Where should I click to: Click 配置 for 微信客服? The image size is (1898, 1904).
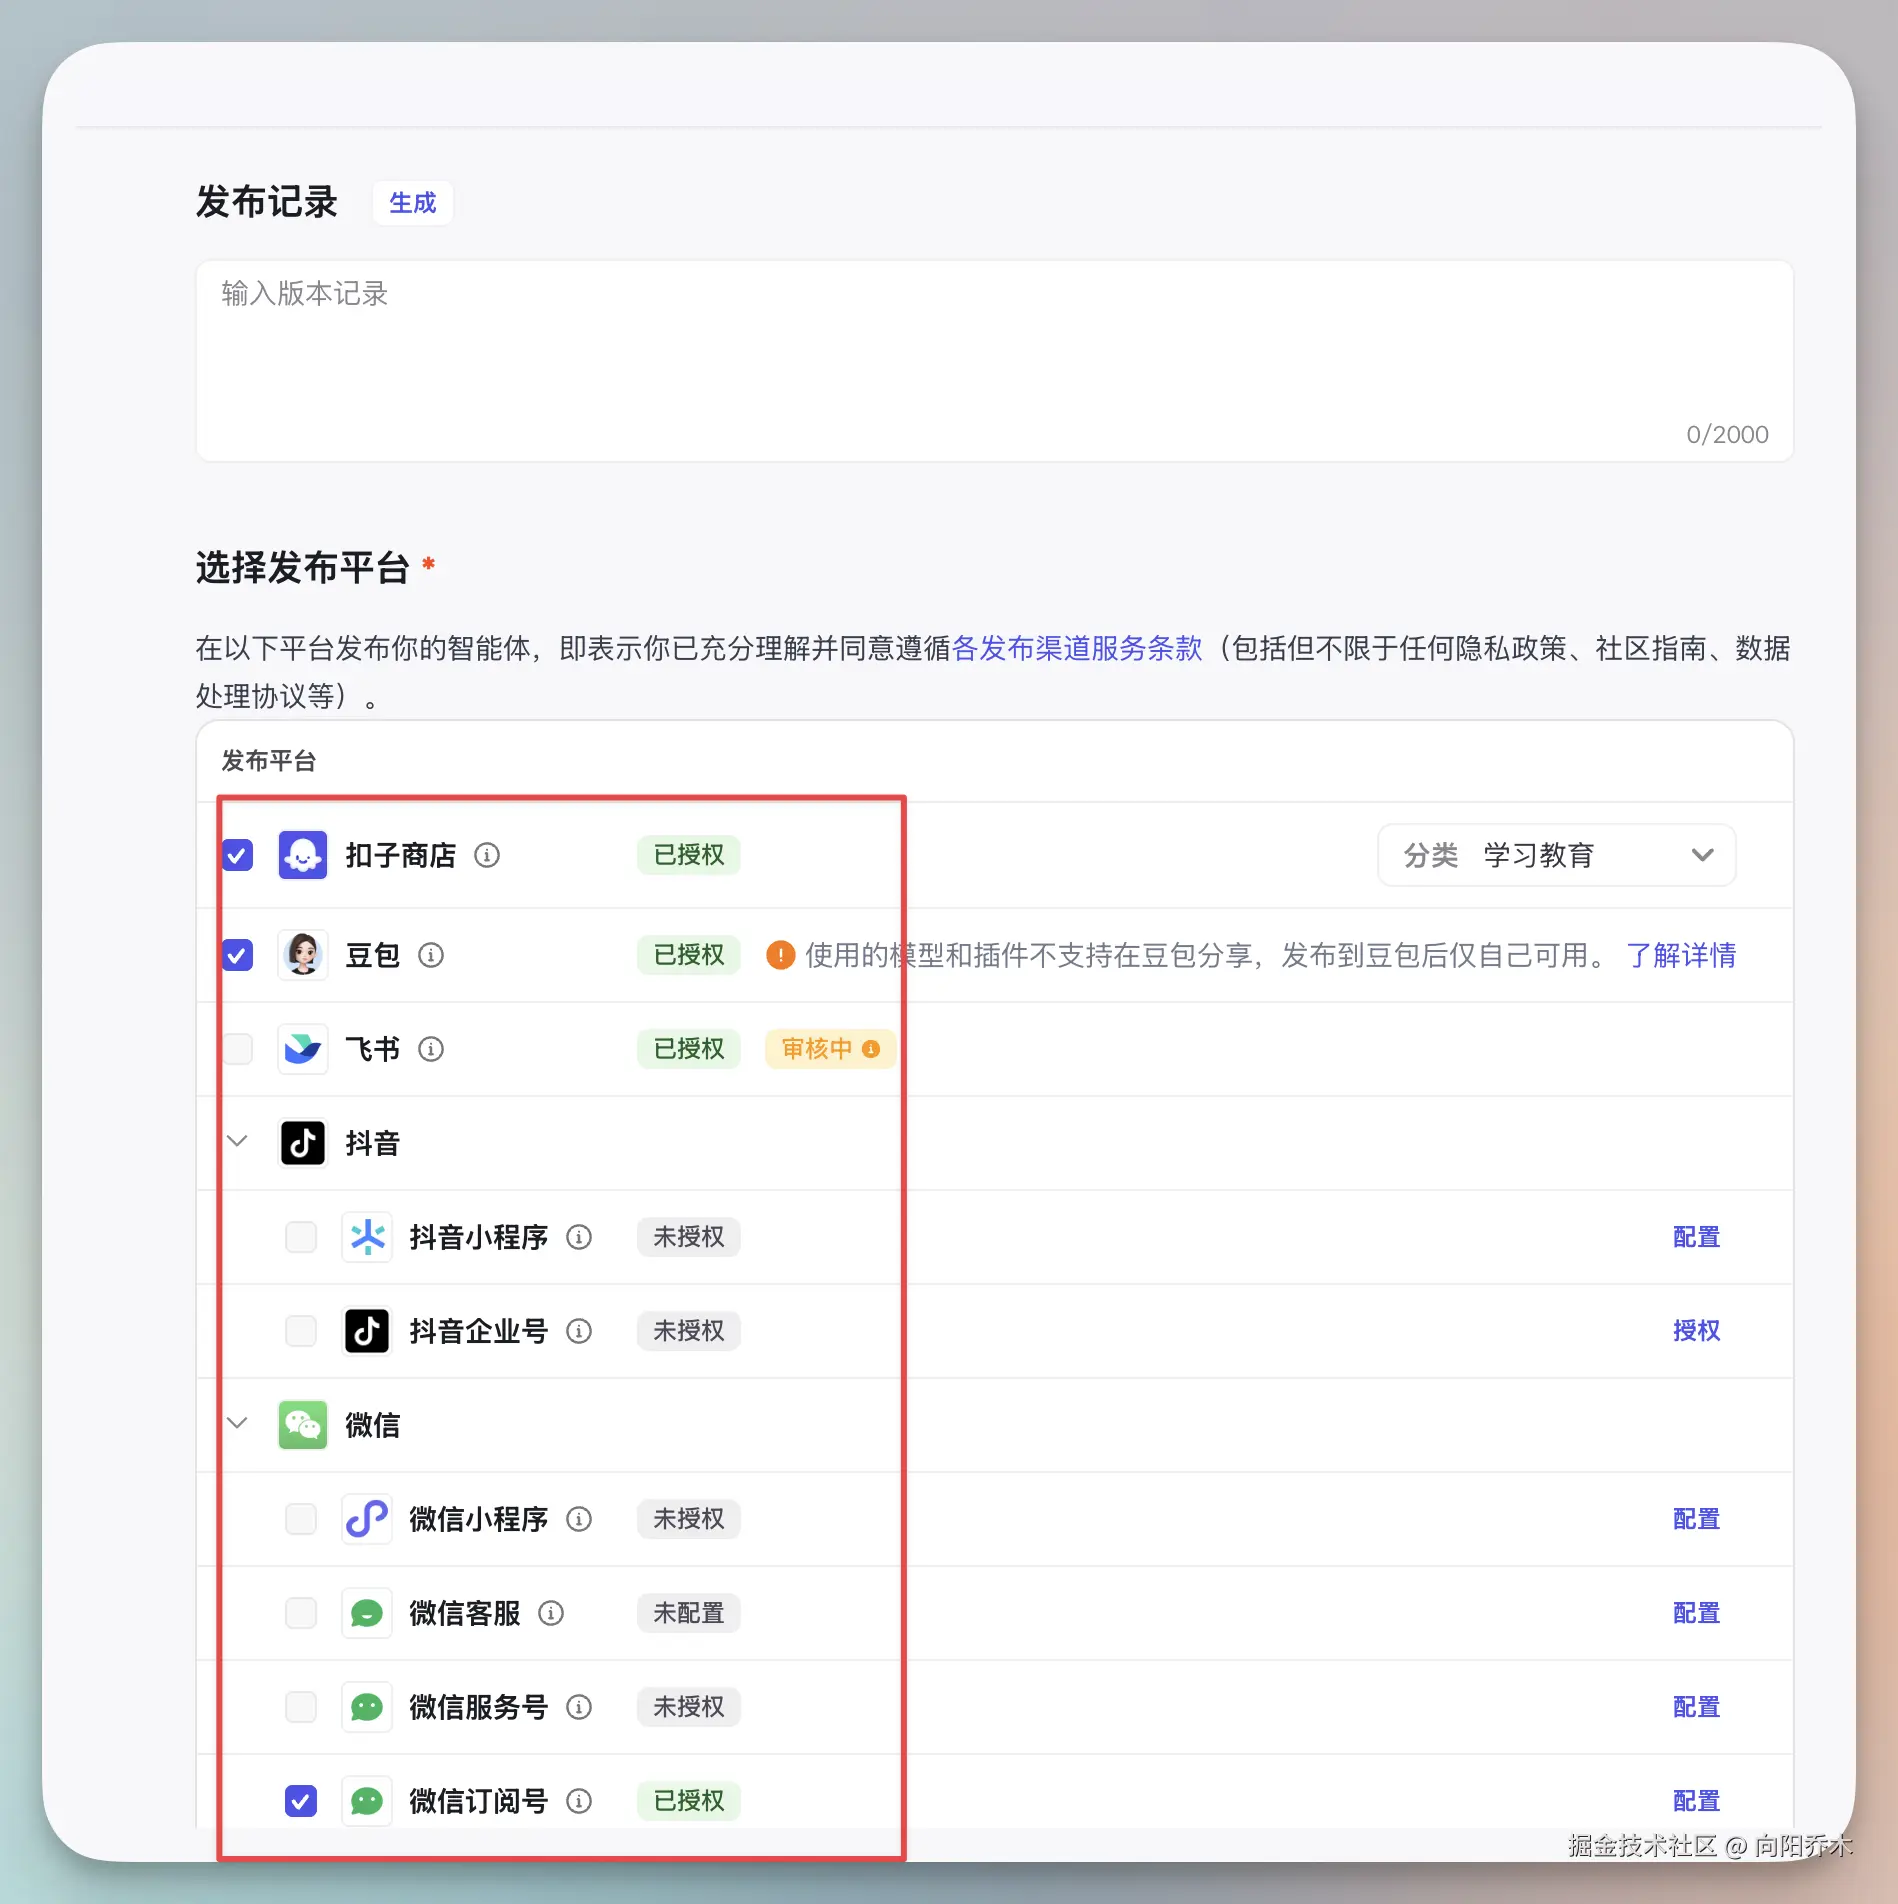[x=1697, y=1613]
